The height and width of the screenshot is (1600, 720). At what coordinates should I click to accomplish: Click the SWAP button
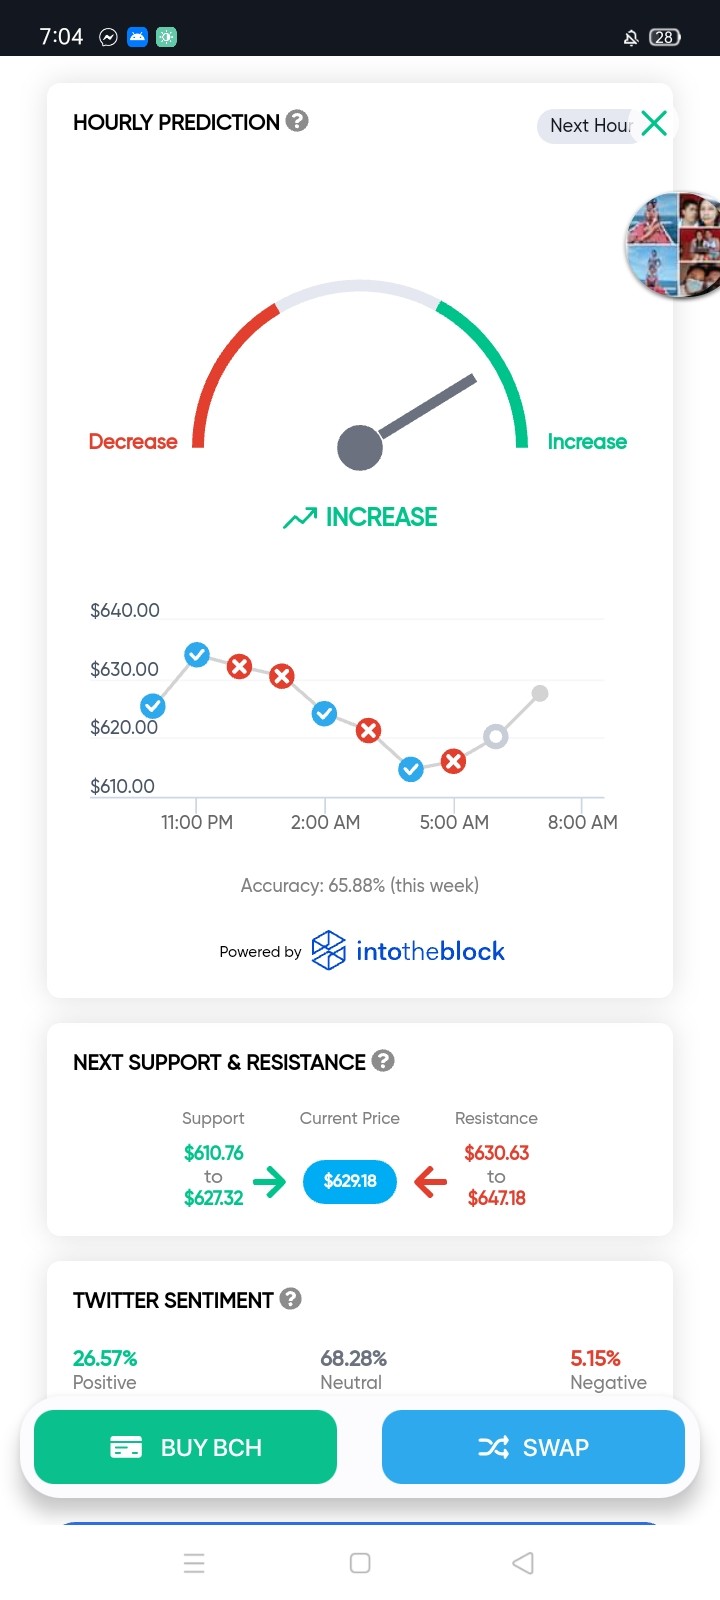pyautogui.click(x=533, y=1447)
